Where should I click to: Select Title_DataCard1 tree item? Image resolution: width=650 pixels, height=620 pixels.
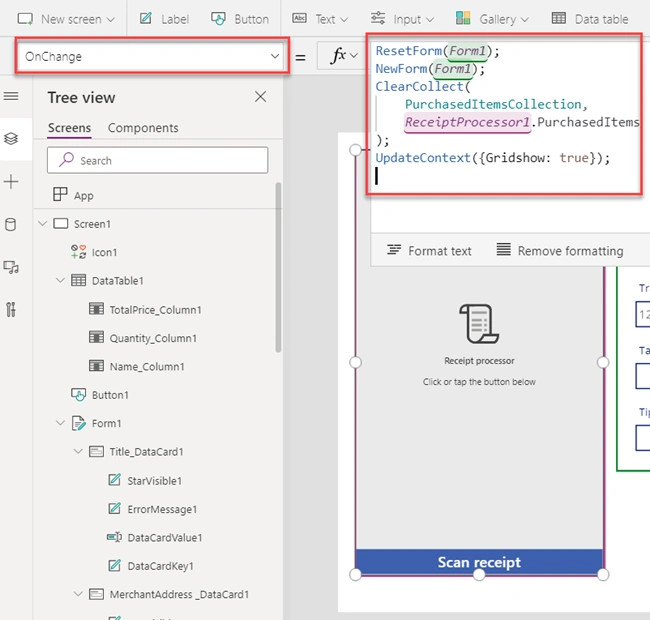pos(146,452)
